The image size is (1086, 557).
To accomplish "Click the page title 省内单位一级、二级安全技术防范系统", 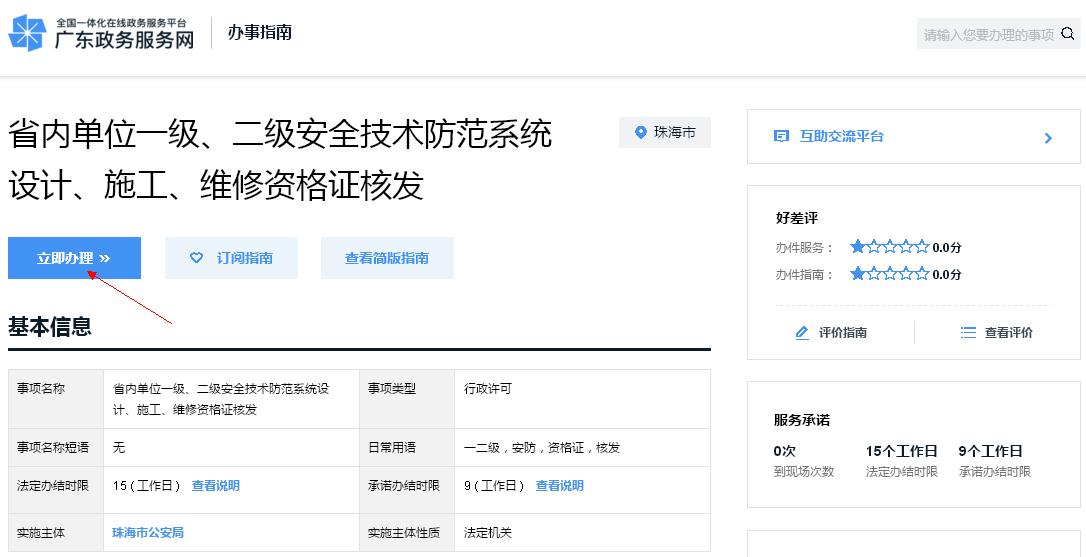I will tap(280, 134).
